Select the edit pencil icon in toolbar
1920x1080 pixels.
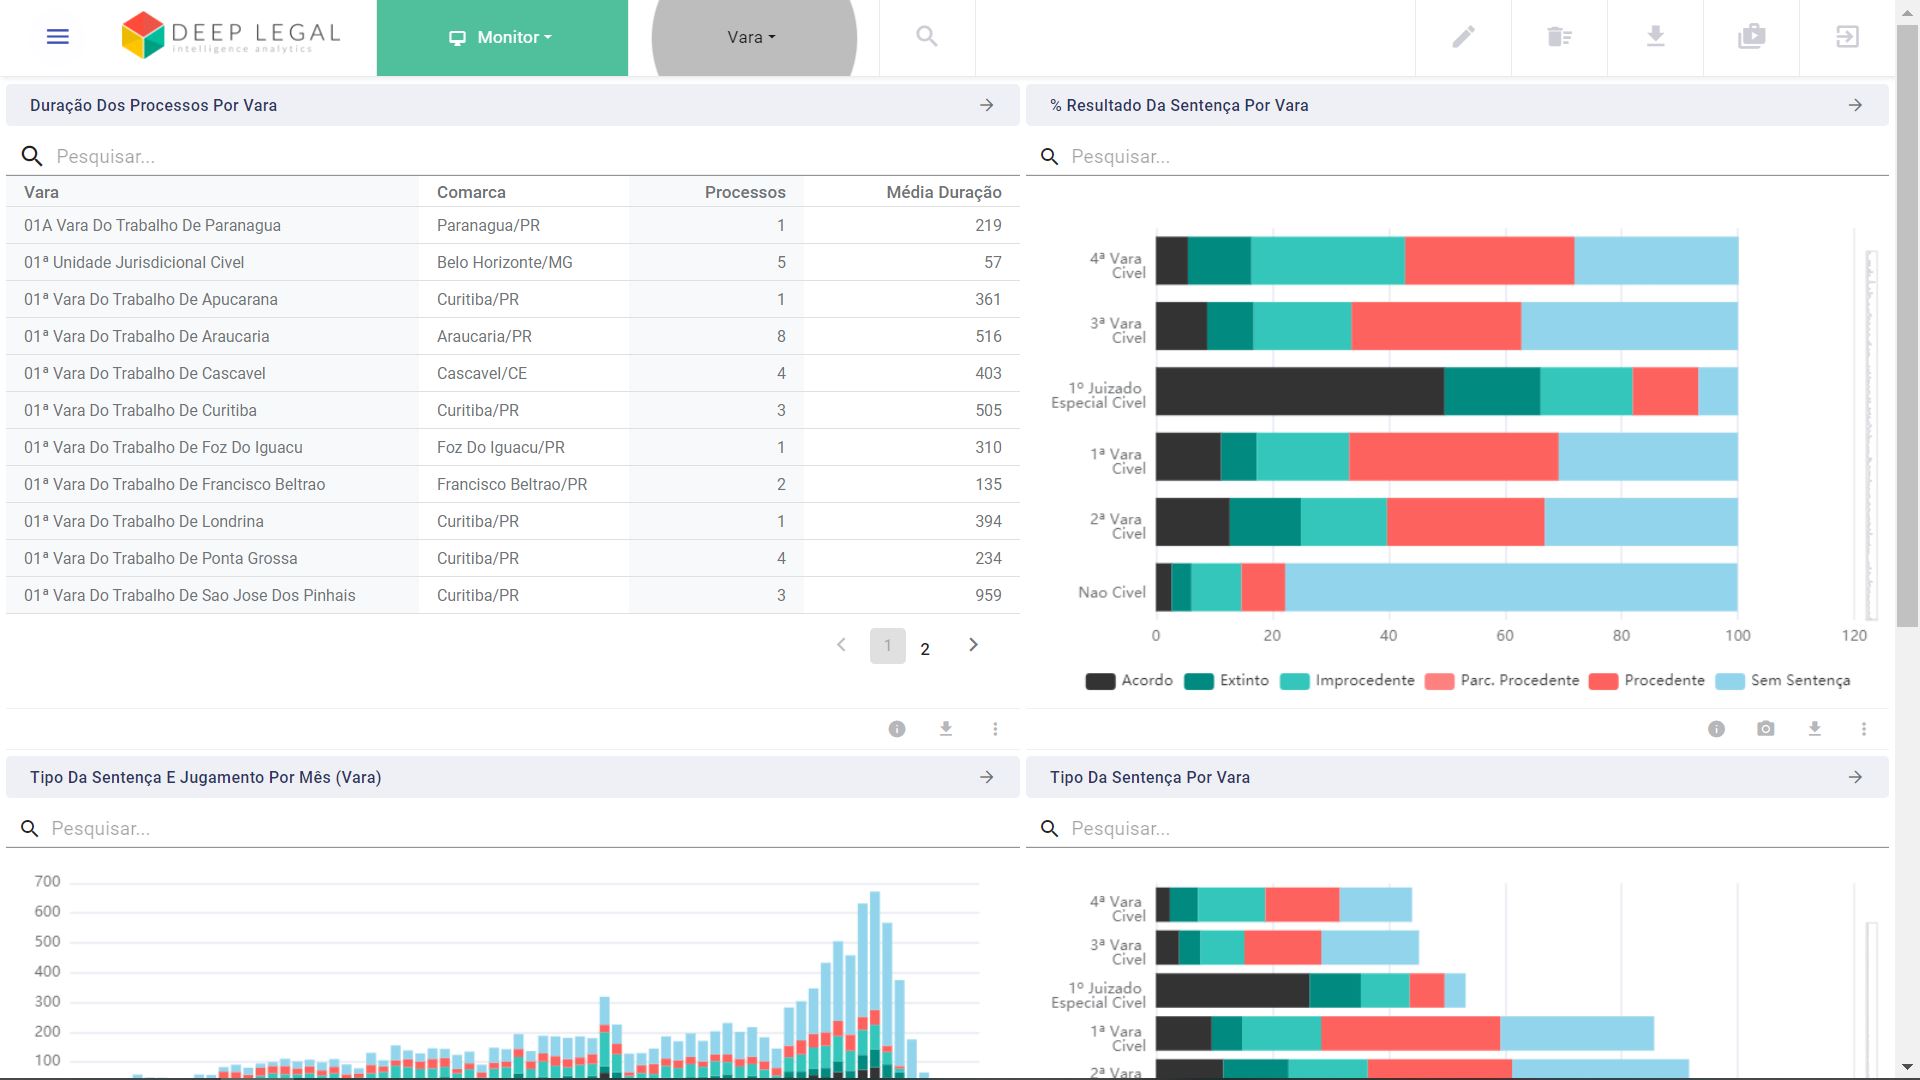click(x=1462, y=36)
